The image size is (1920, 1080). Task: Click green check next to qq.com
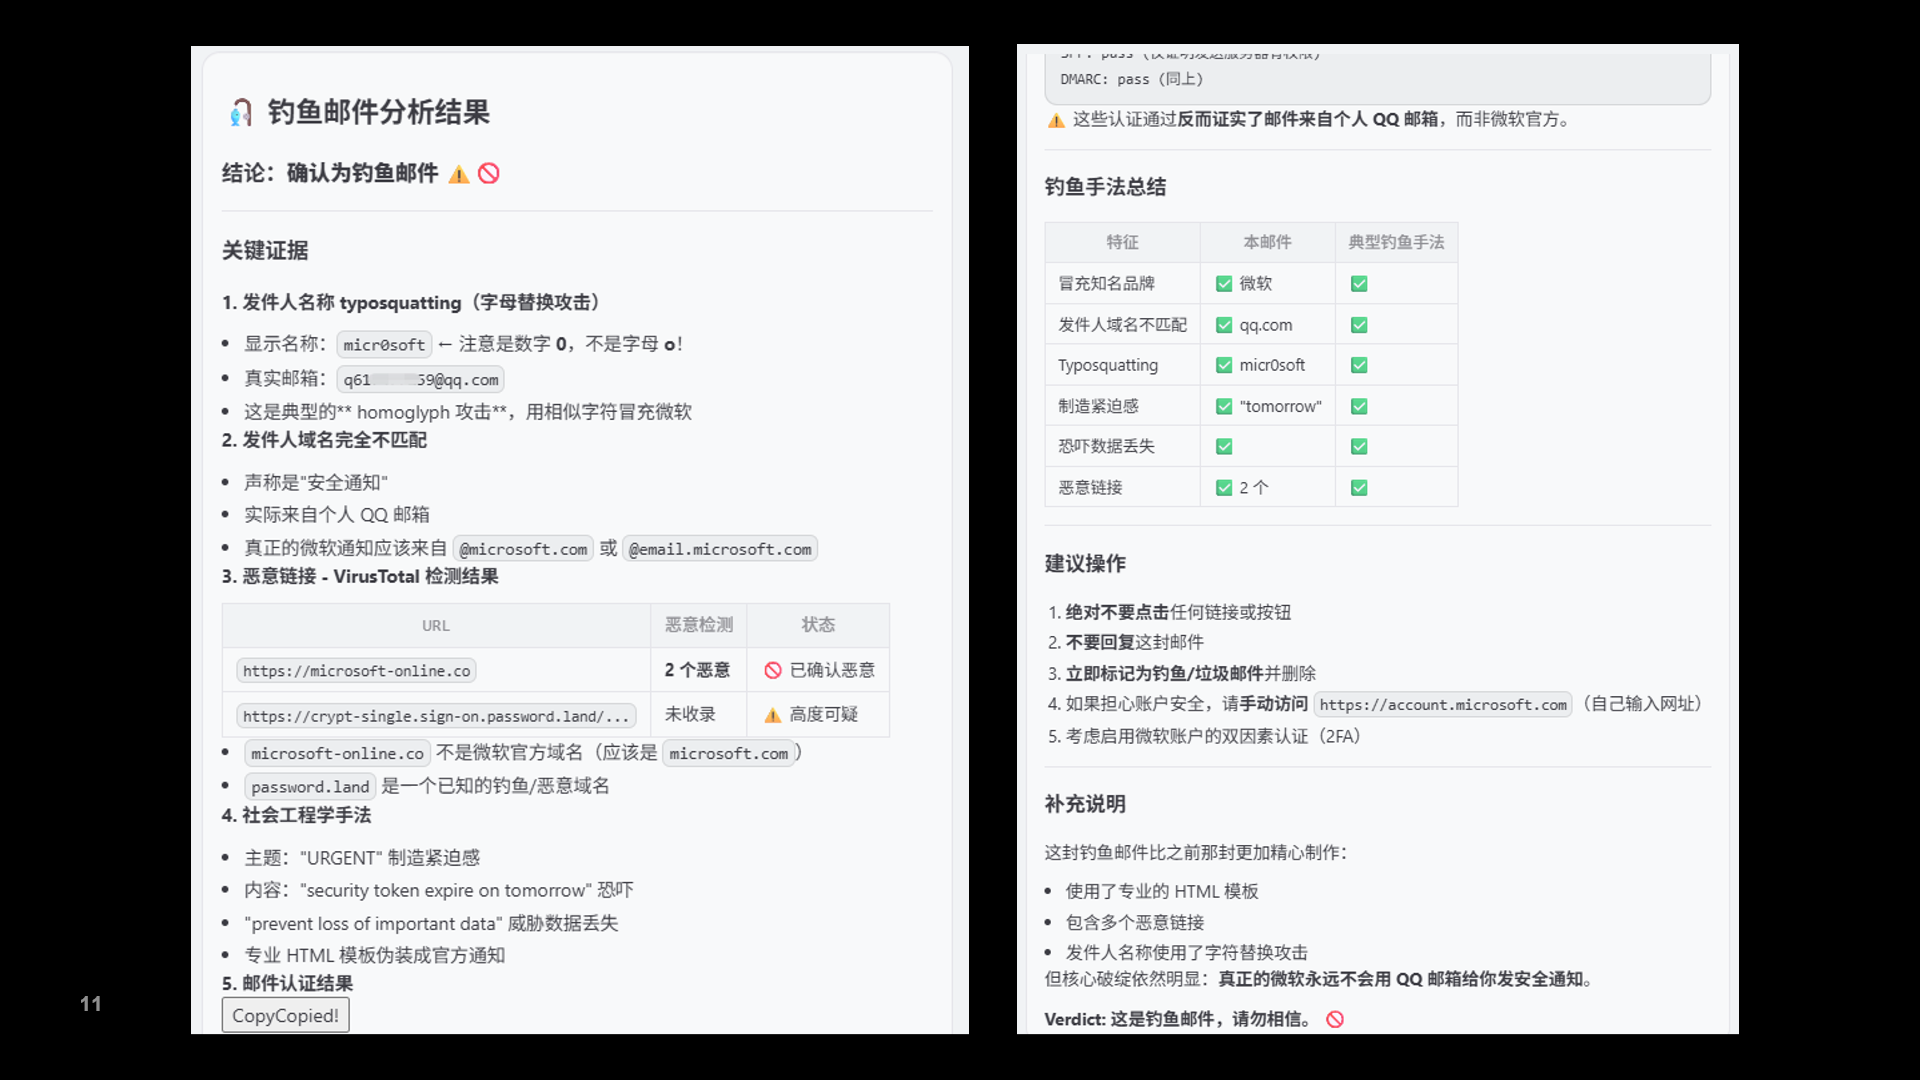click(1224, 325)
